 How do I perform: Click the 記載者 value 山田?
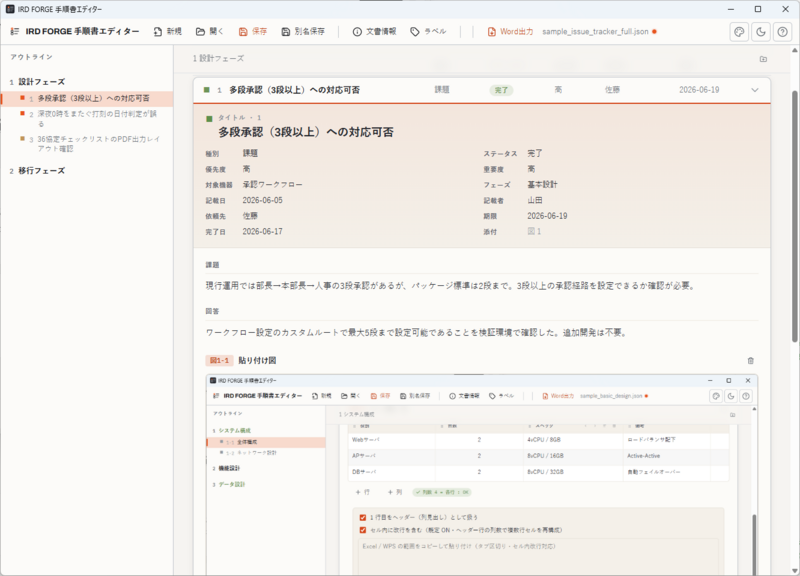coord(535,201)
